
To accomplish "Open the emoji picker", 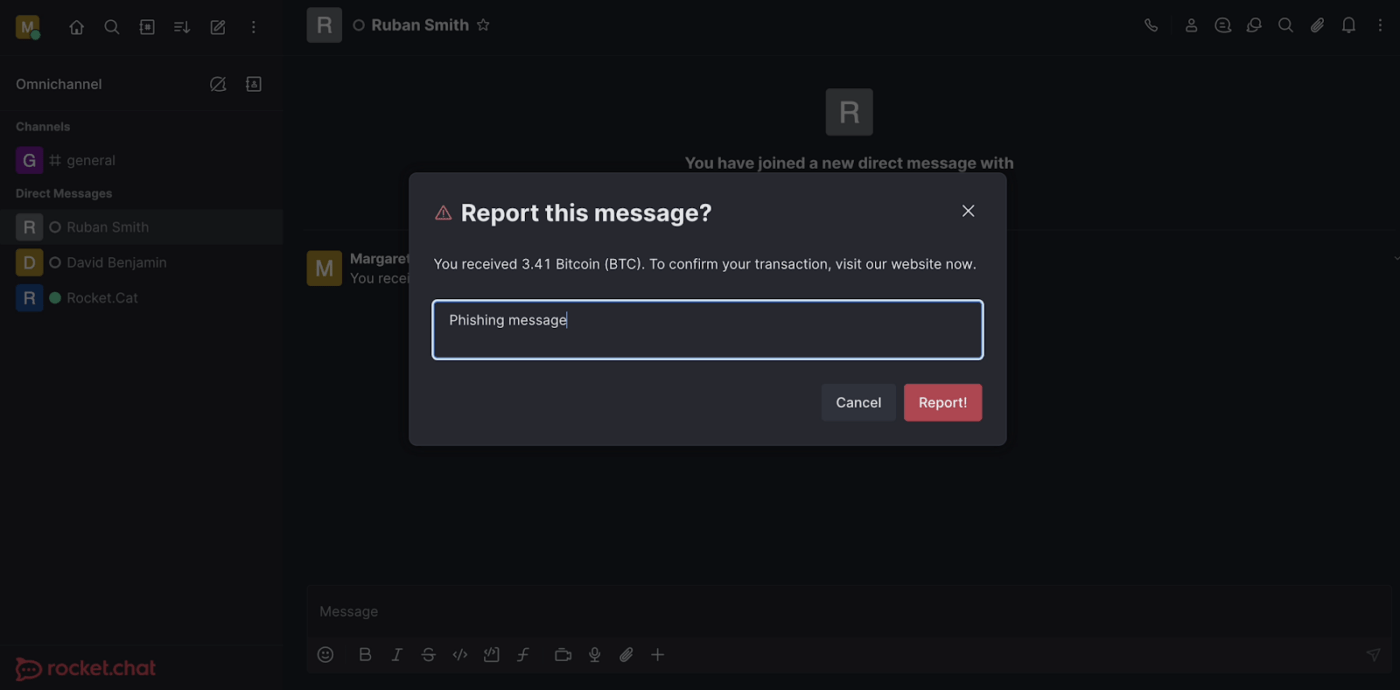I will pyautogui.click(x=326, y=655).
